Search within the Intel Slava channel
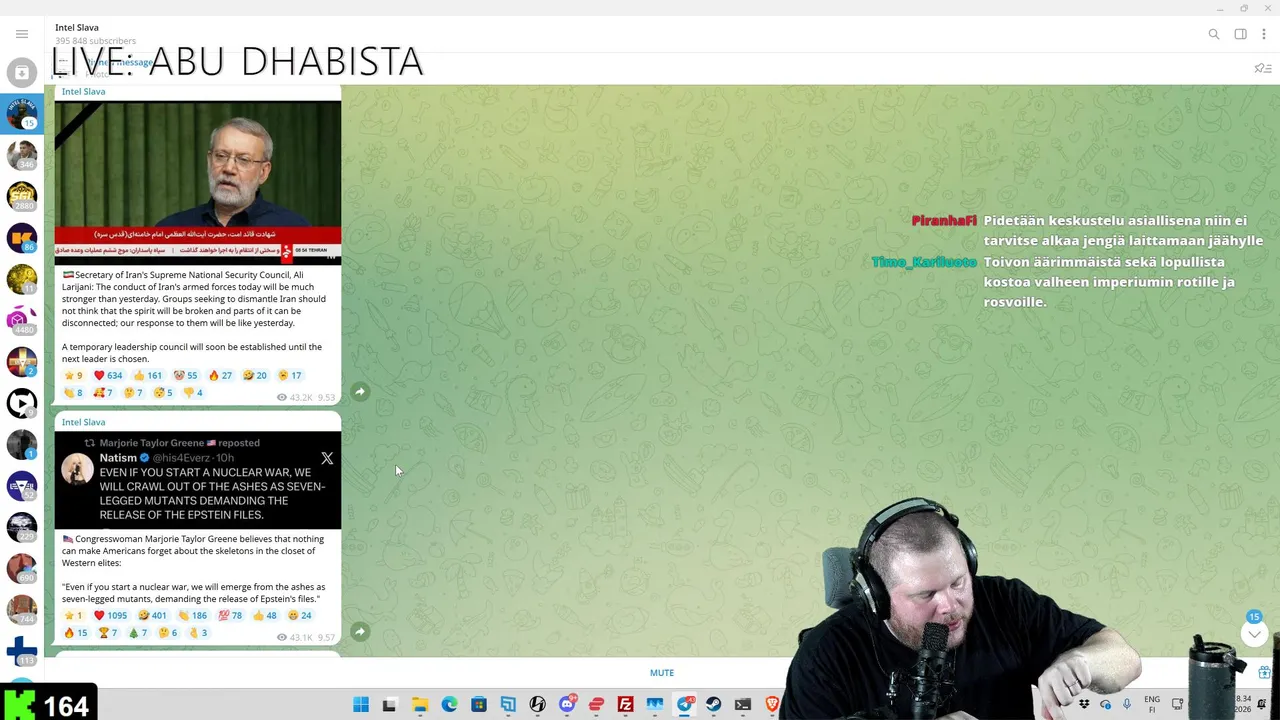This screenshot has width=1280, height=720. (1214, 34)
